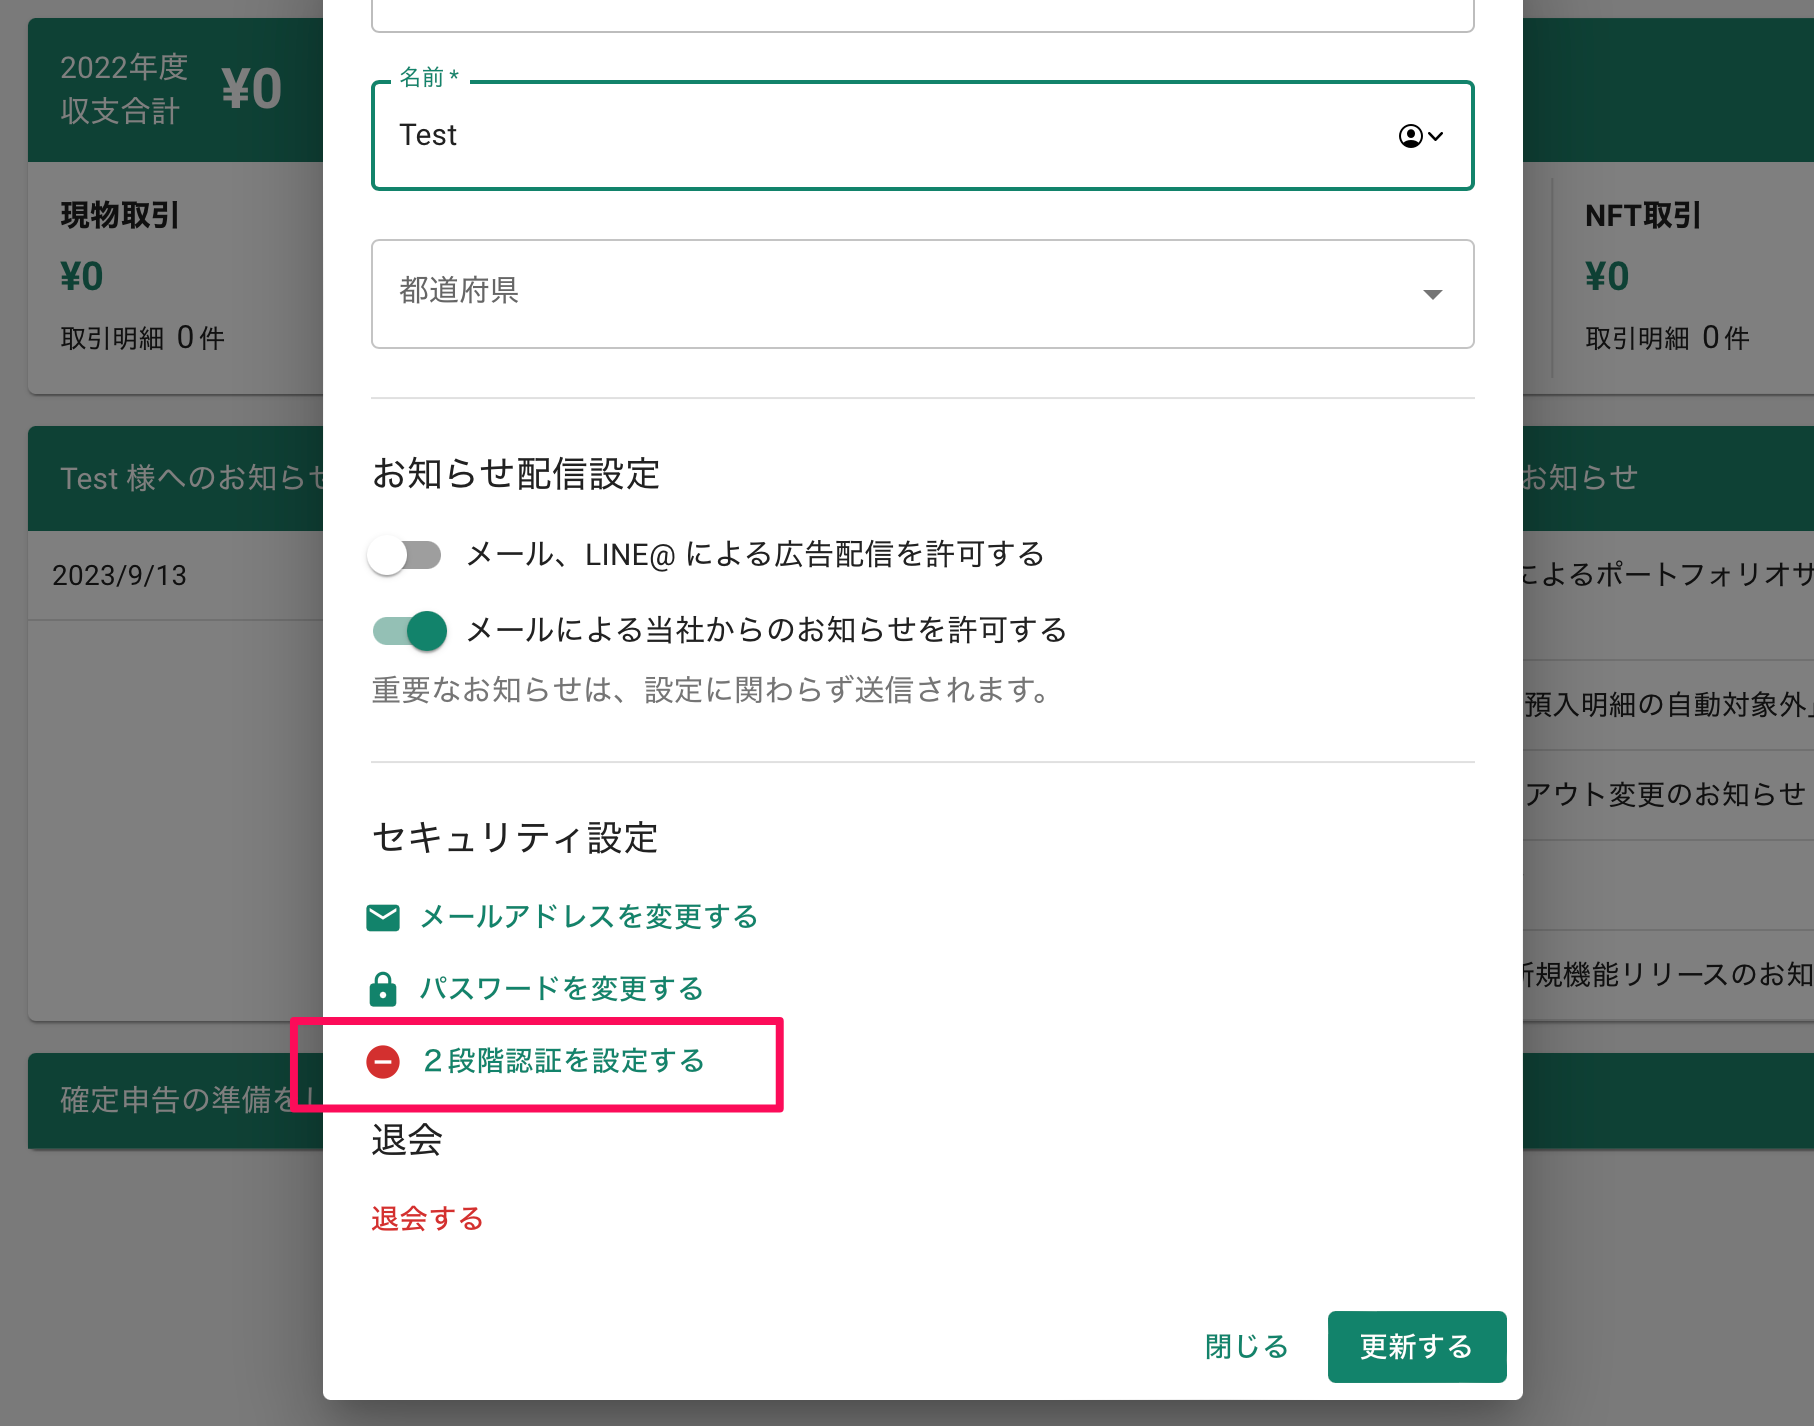Screen dimensions: 1814x1426
Task: Open パスワードを変更する link
Action: pos(561,989)
